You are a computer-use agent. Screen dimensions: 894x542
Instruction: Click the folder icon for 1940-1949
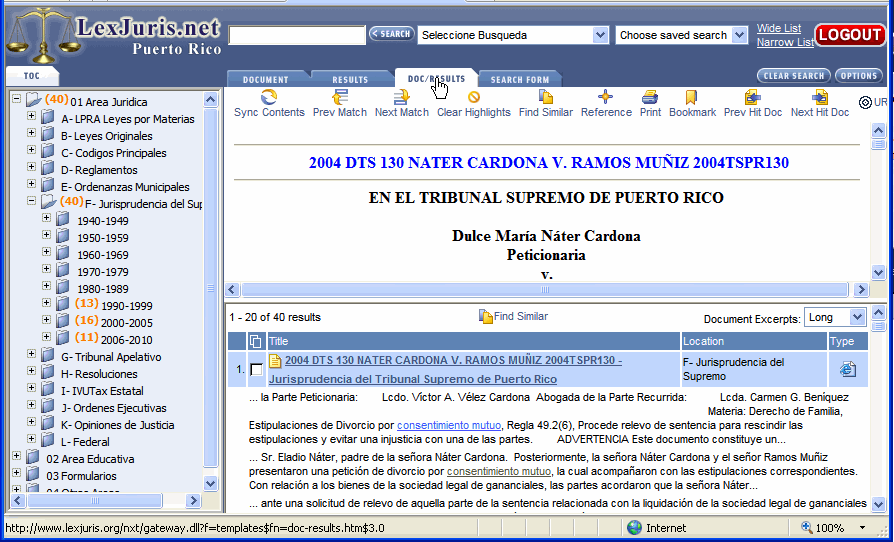pyautogui.click(x=63, y=219)
